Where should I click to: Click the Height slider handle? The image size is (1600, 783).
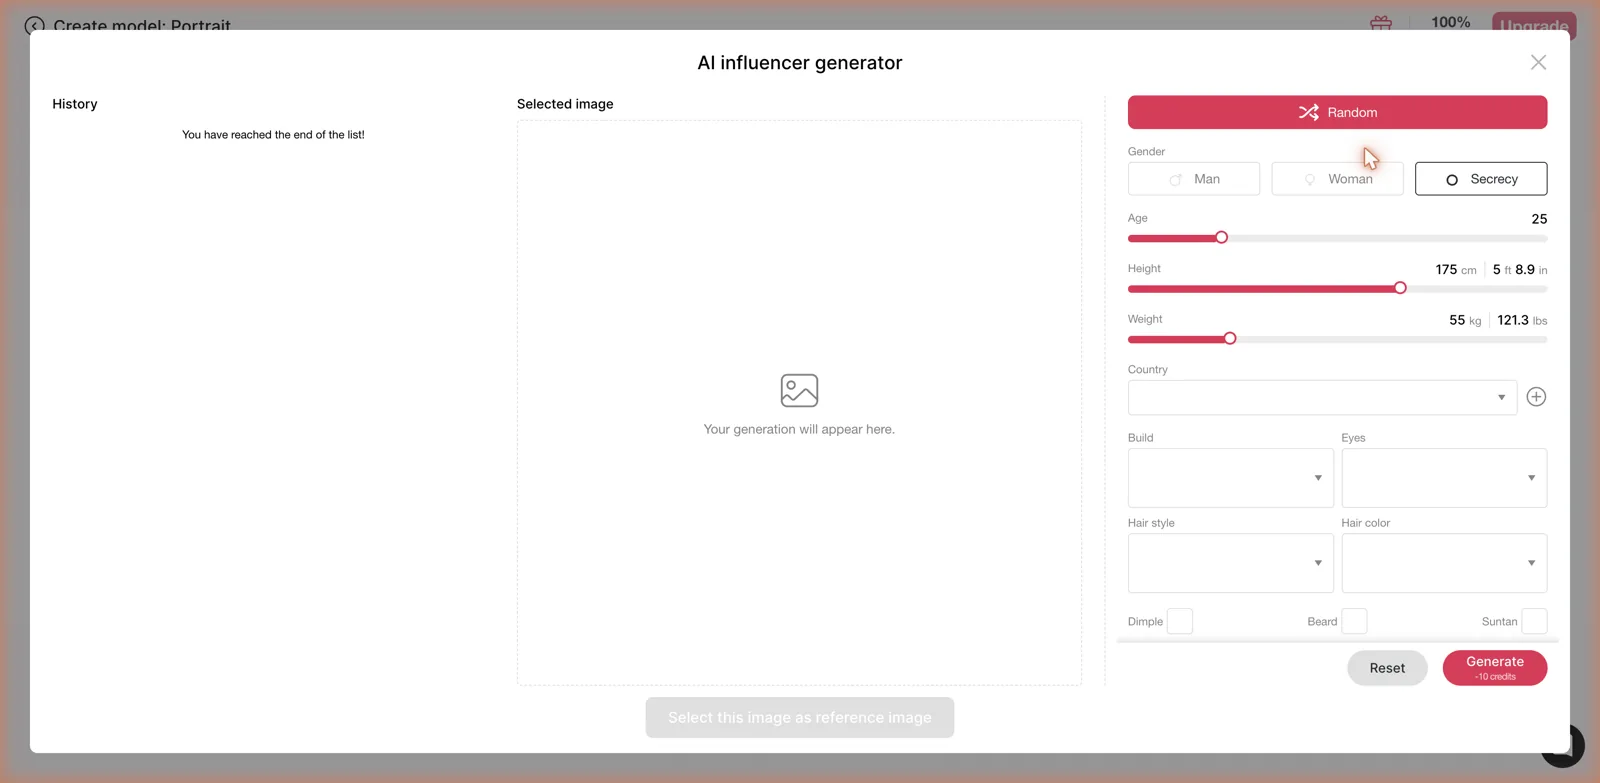coord(1400,288)
